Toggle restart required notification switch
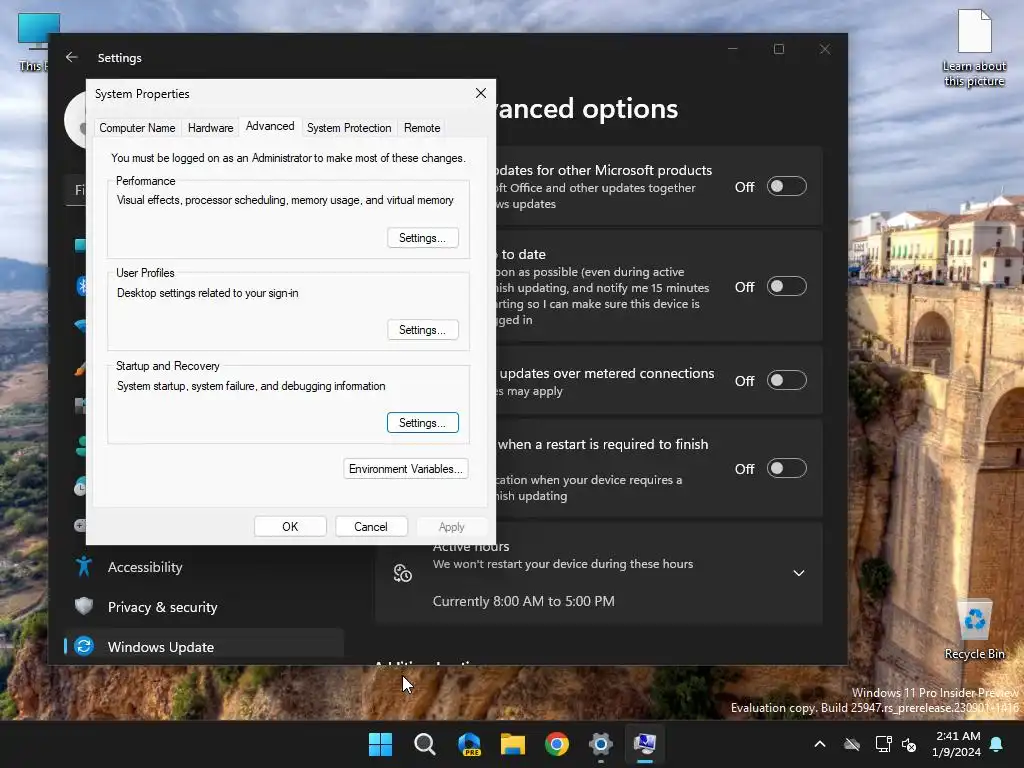The height and width of the screenshot is (768, 1024). point(786,468)
